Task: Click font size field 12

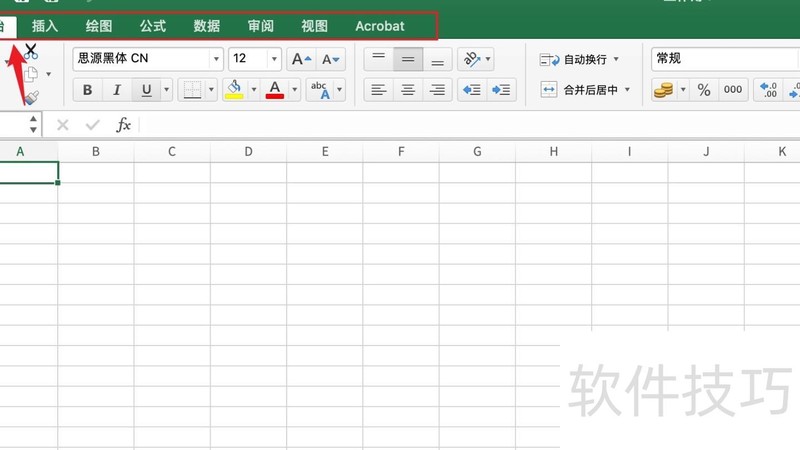Action: (248, 59)
